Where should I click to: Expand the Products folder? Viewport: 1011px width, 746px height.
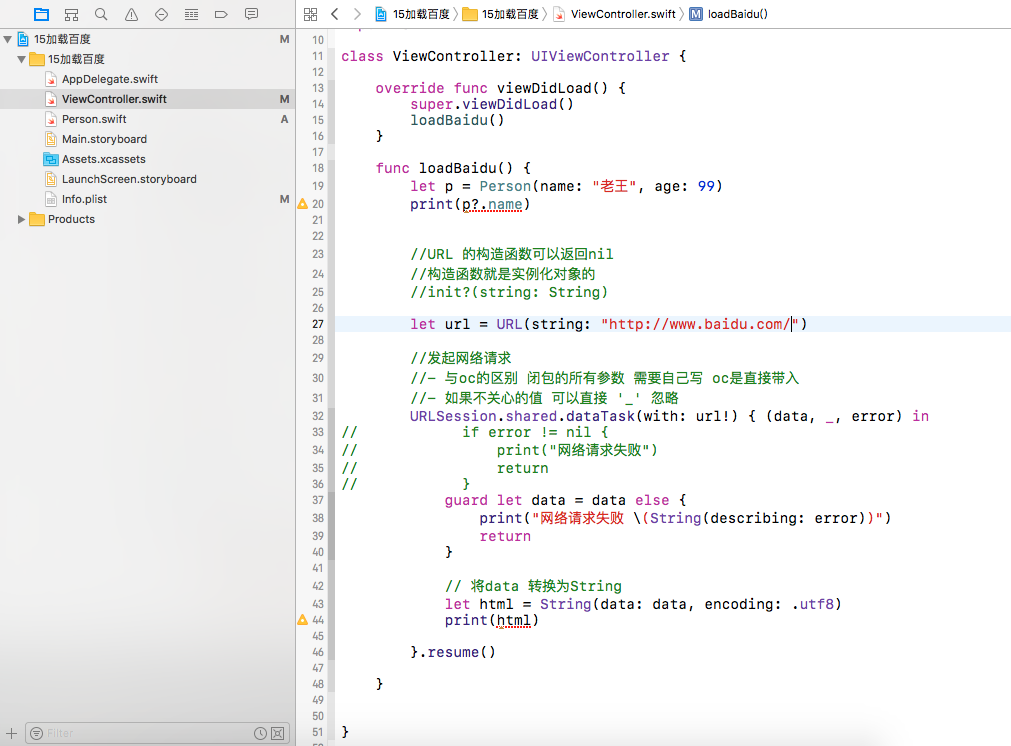(21, 219)
